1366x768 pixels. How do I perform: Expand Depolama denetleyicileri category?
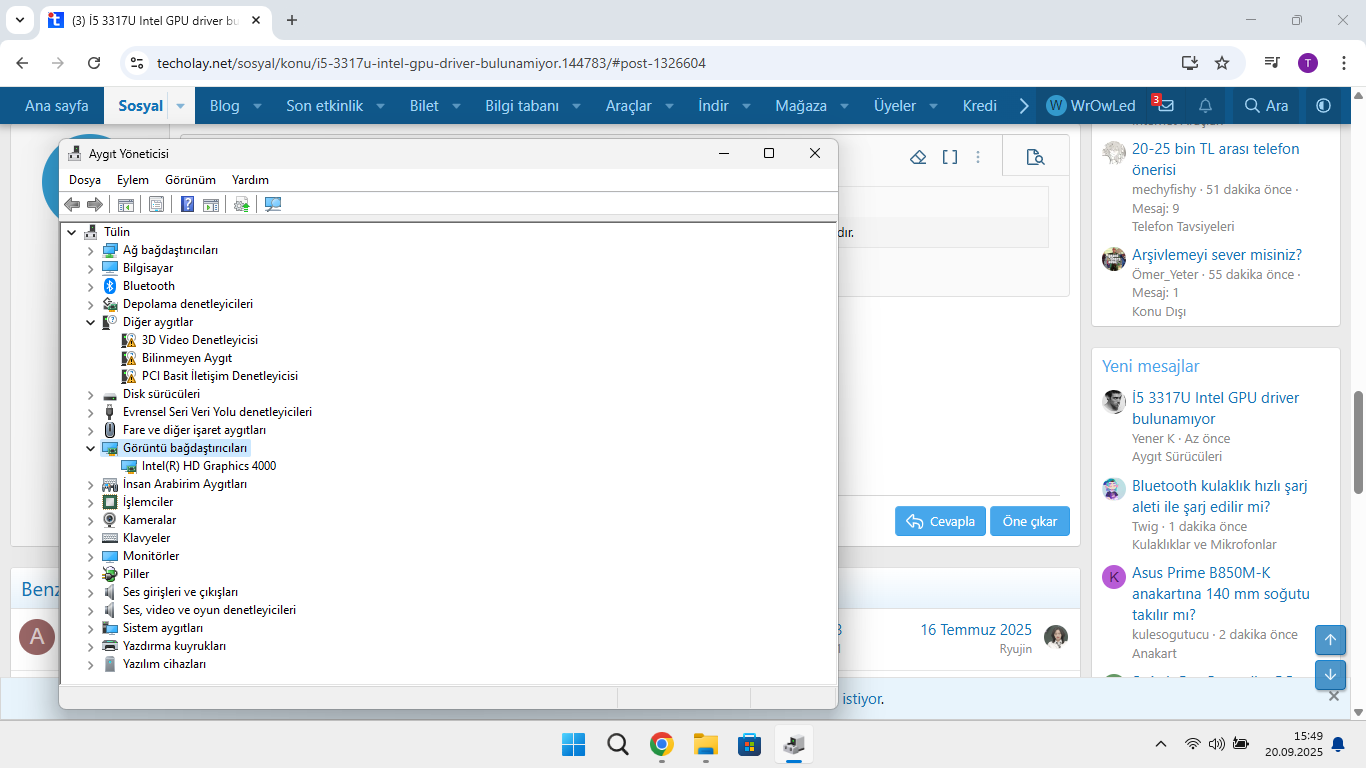click(91, 304)
